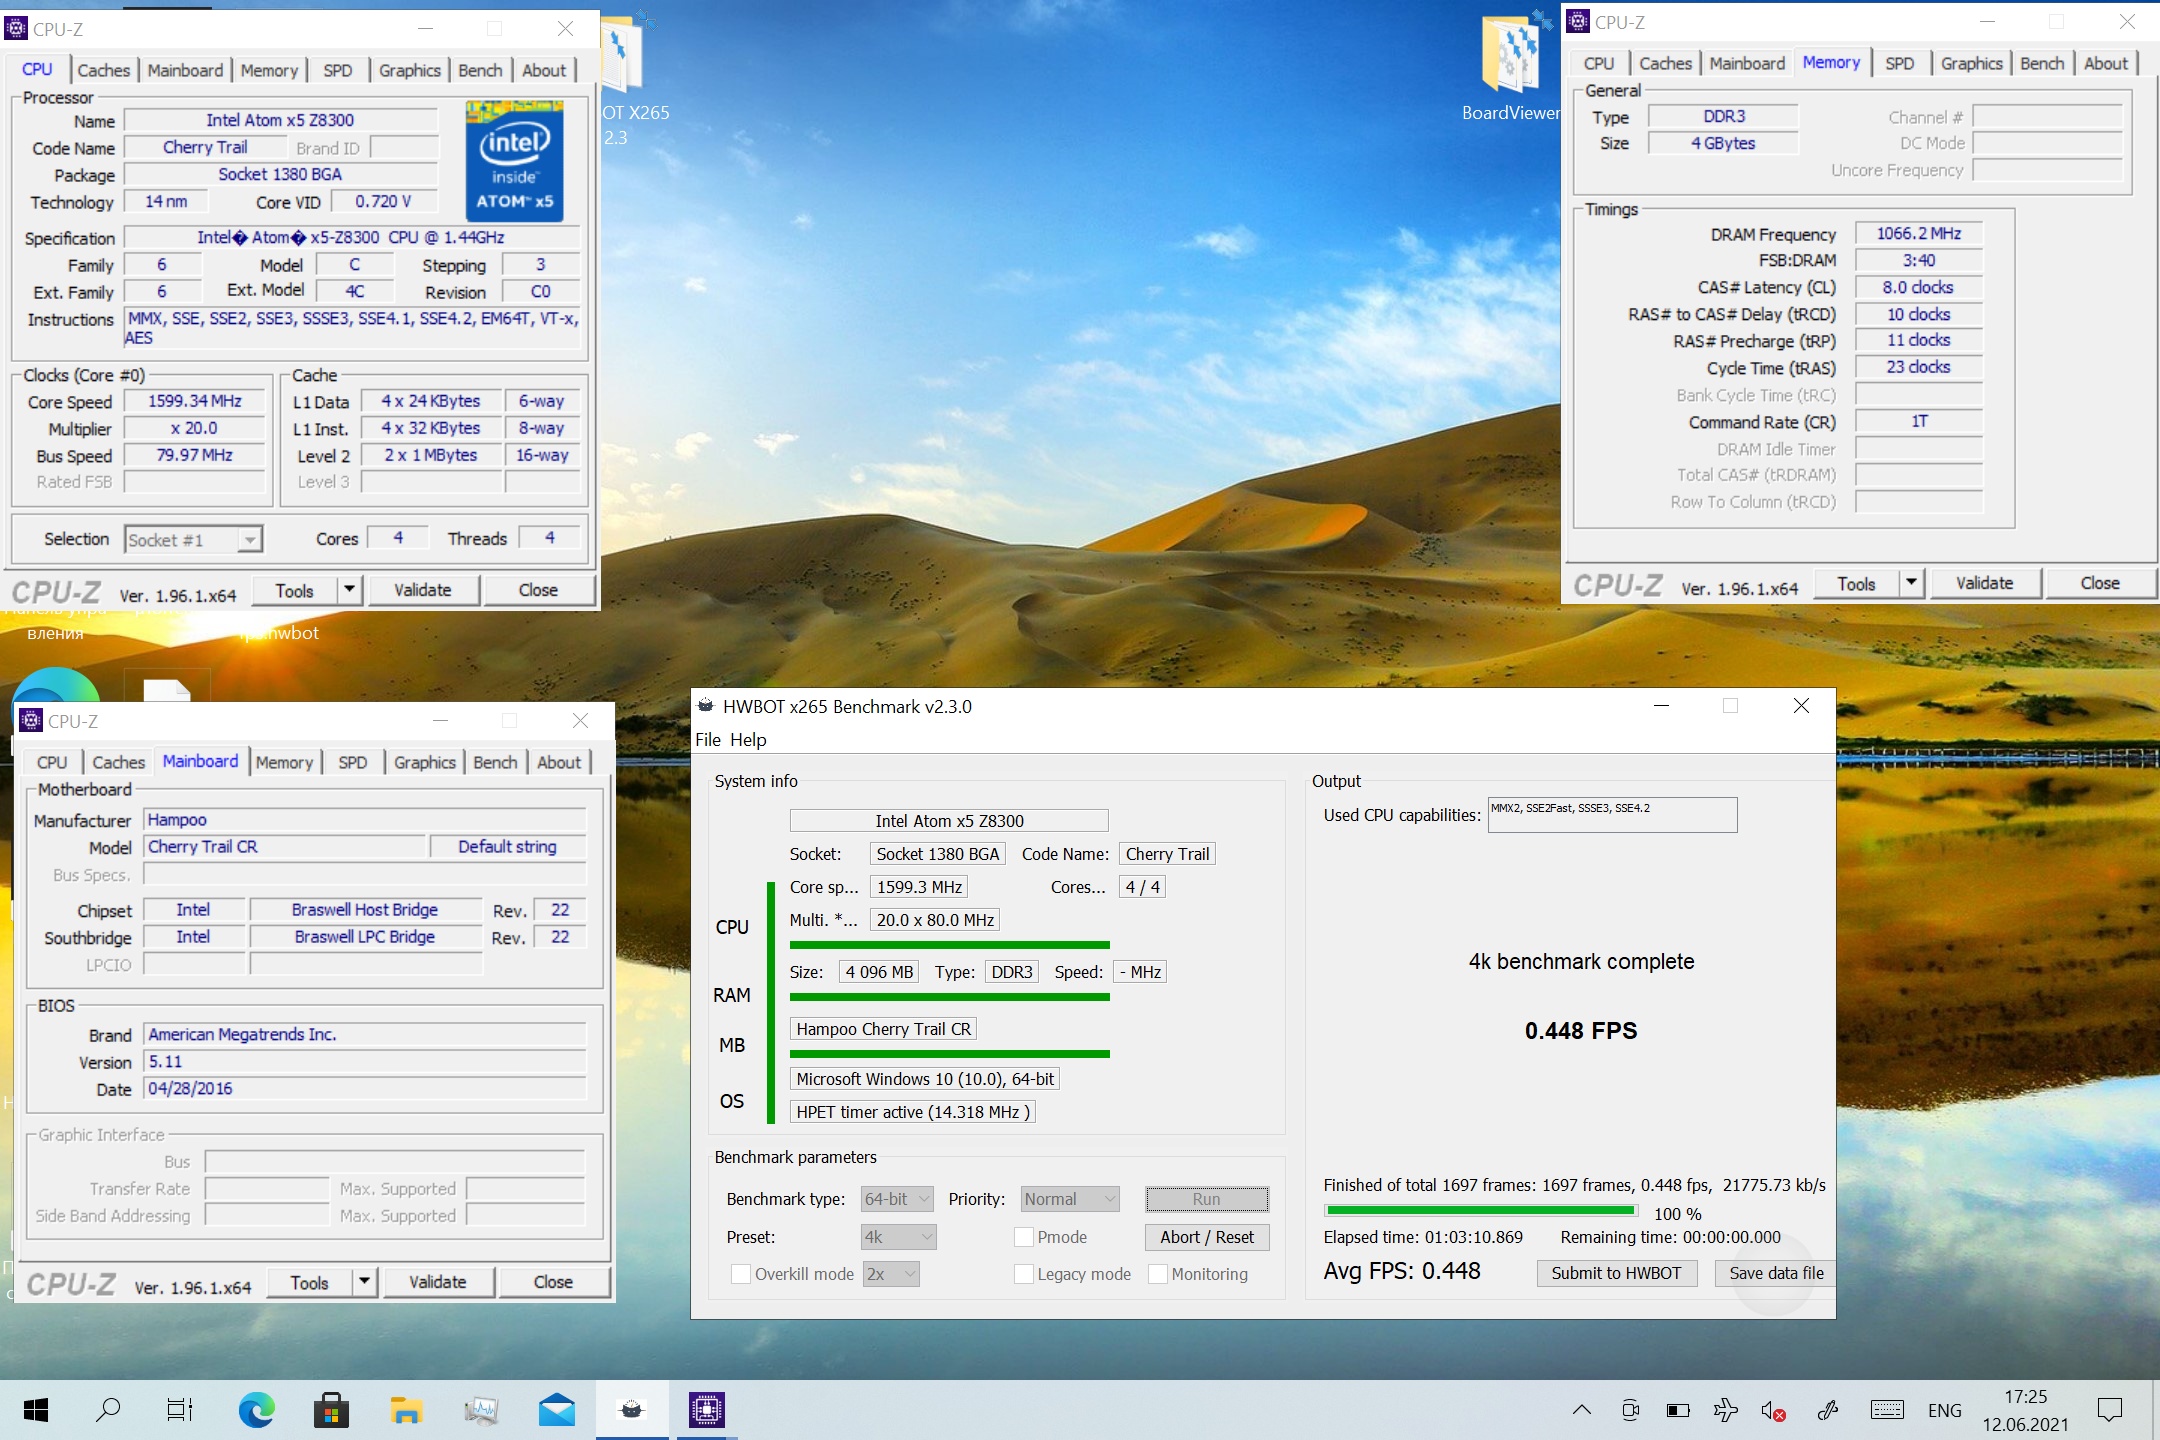Click DRAM Frequency 1066.2 MHz value

pos(1918,233)
